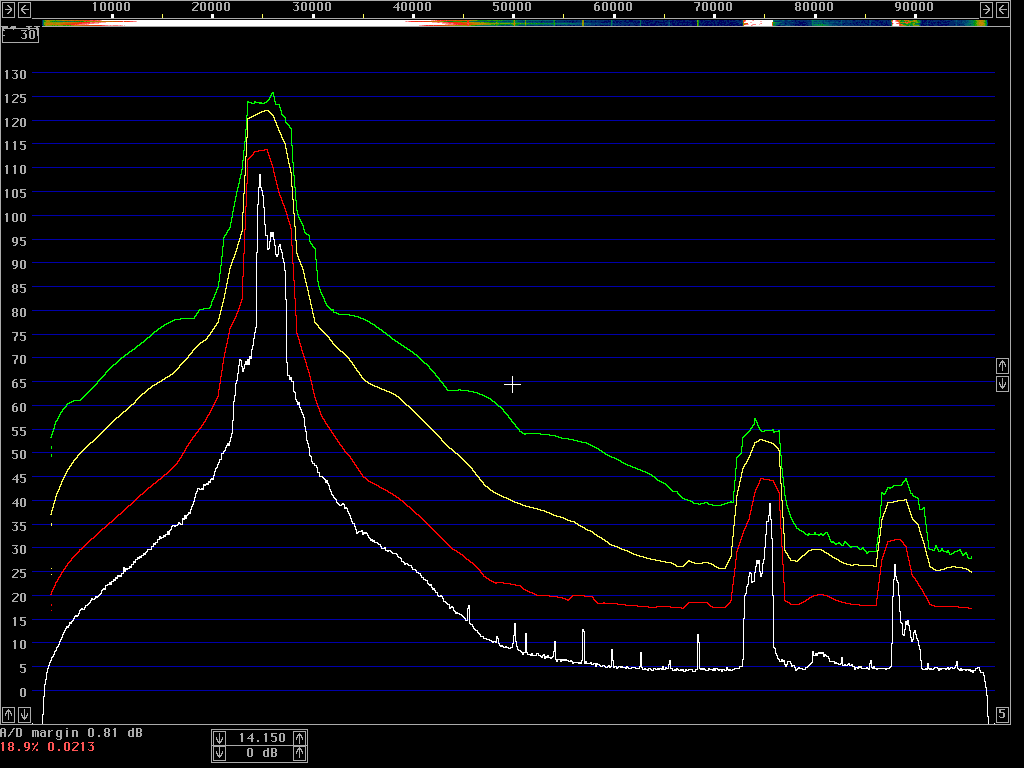This screenshot has width=1024, height=768.
Task: Click the right-arrow button at top-left of frequency scale
Action: [8, 9]
